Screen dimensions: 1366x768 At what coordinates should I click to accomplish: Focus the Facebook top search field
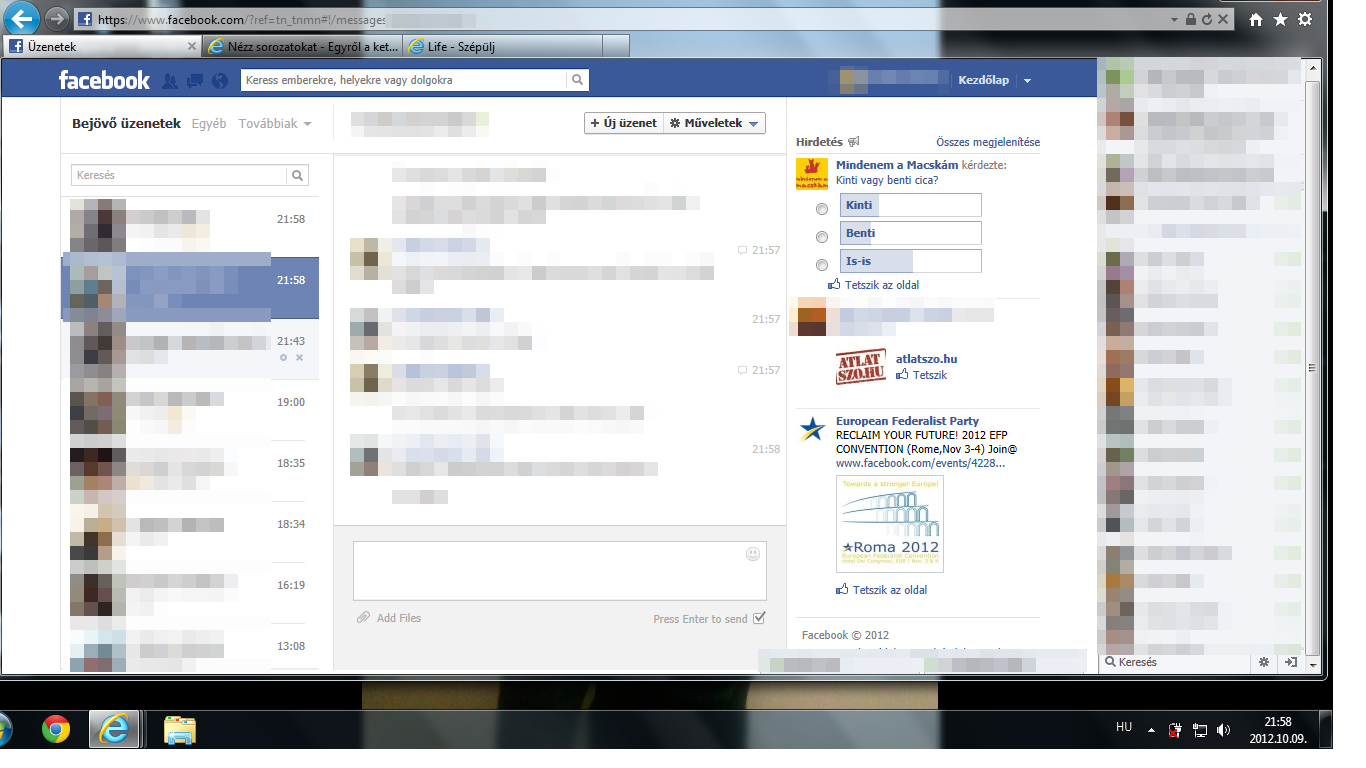click(404, 80)
